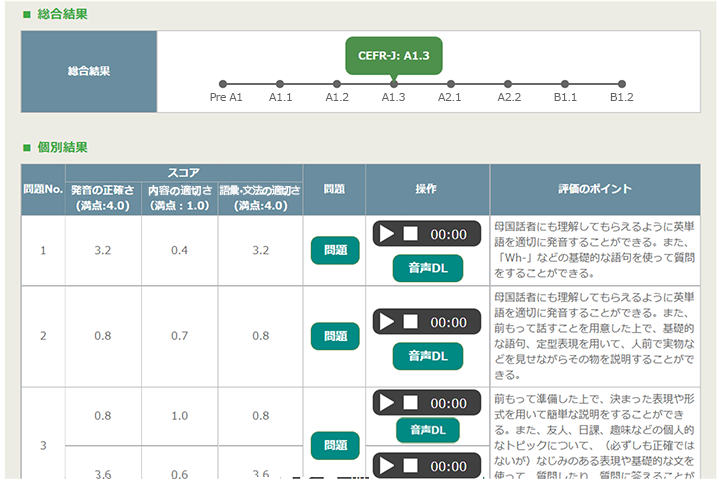Open the 問題 button for question 2
Screen dimensions: 721x483
(335, 336)
